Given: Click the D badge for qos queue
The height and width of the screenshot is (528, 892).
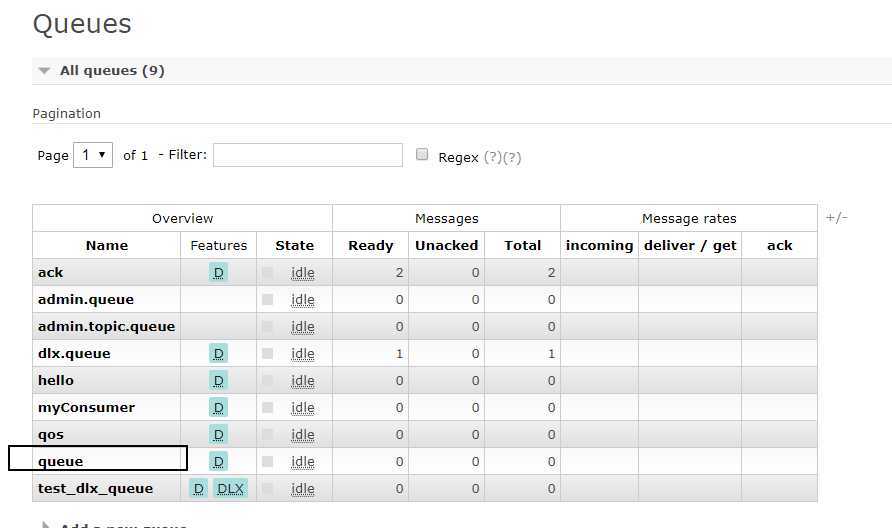Looking at the screenshot, I should [218, 434].
